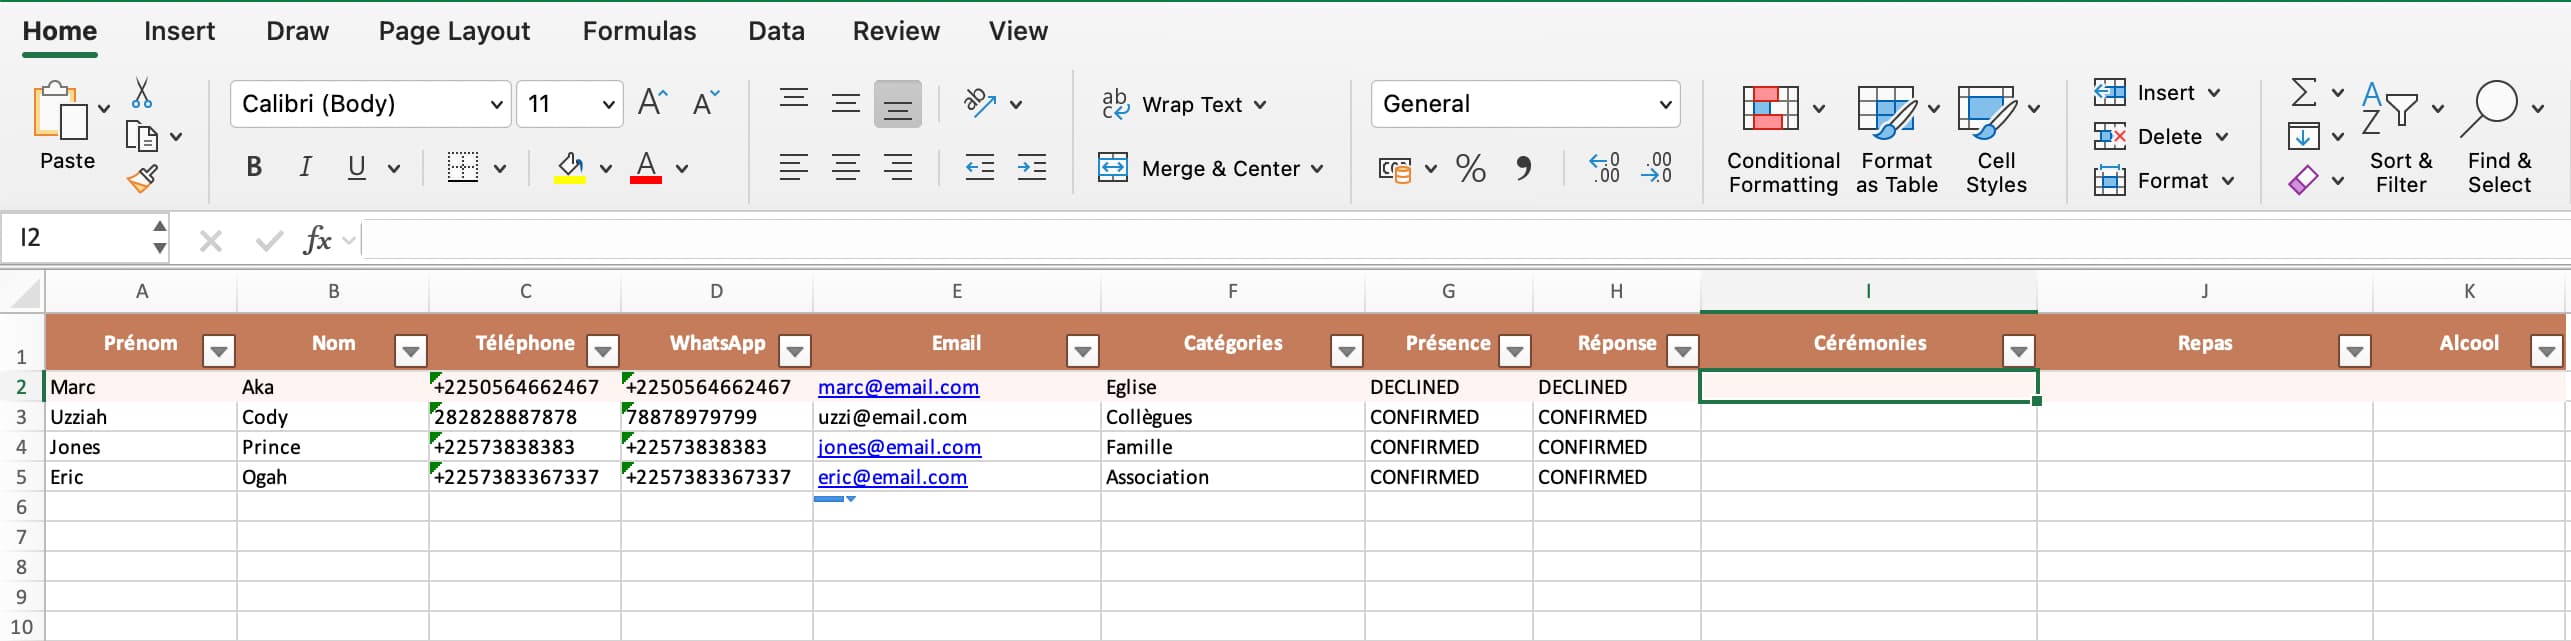This screenshot has width=2571, height=641.
Task: Click the text orientation icon
Action: [x=979, y=103]
